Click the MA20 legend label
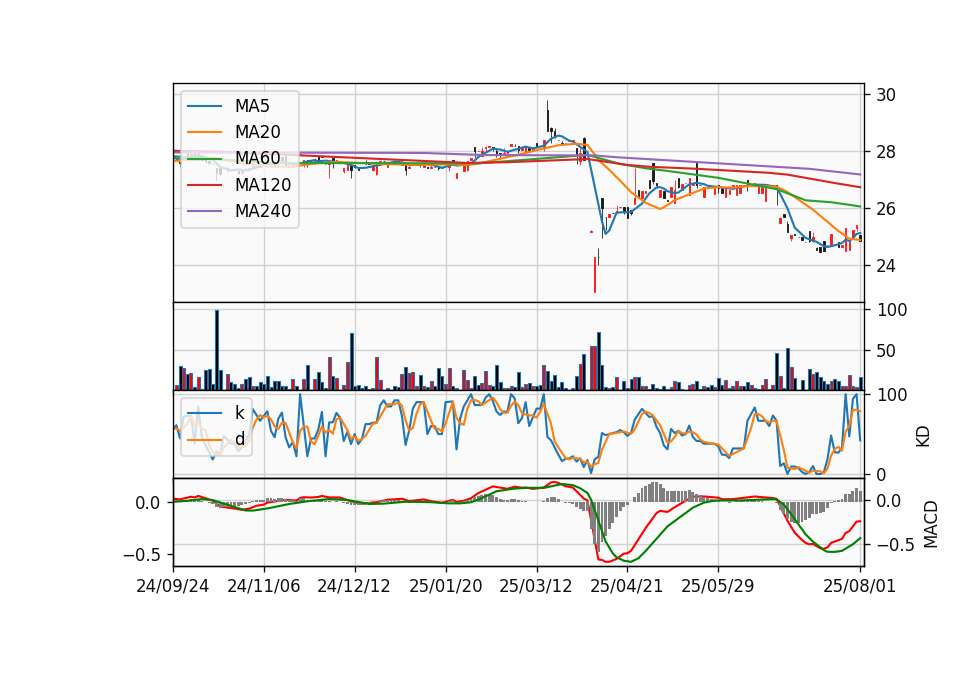This screenshot has height=690, width=960. pos(257,132)
